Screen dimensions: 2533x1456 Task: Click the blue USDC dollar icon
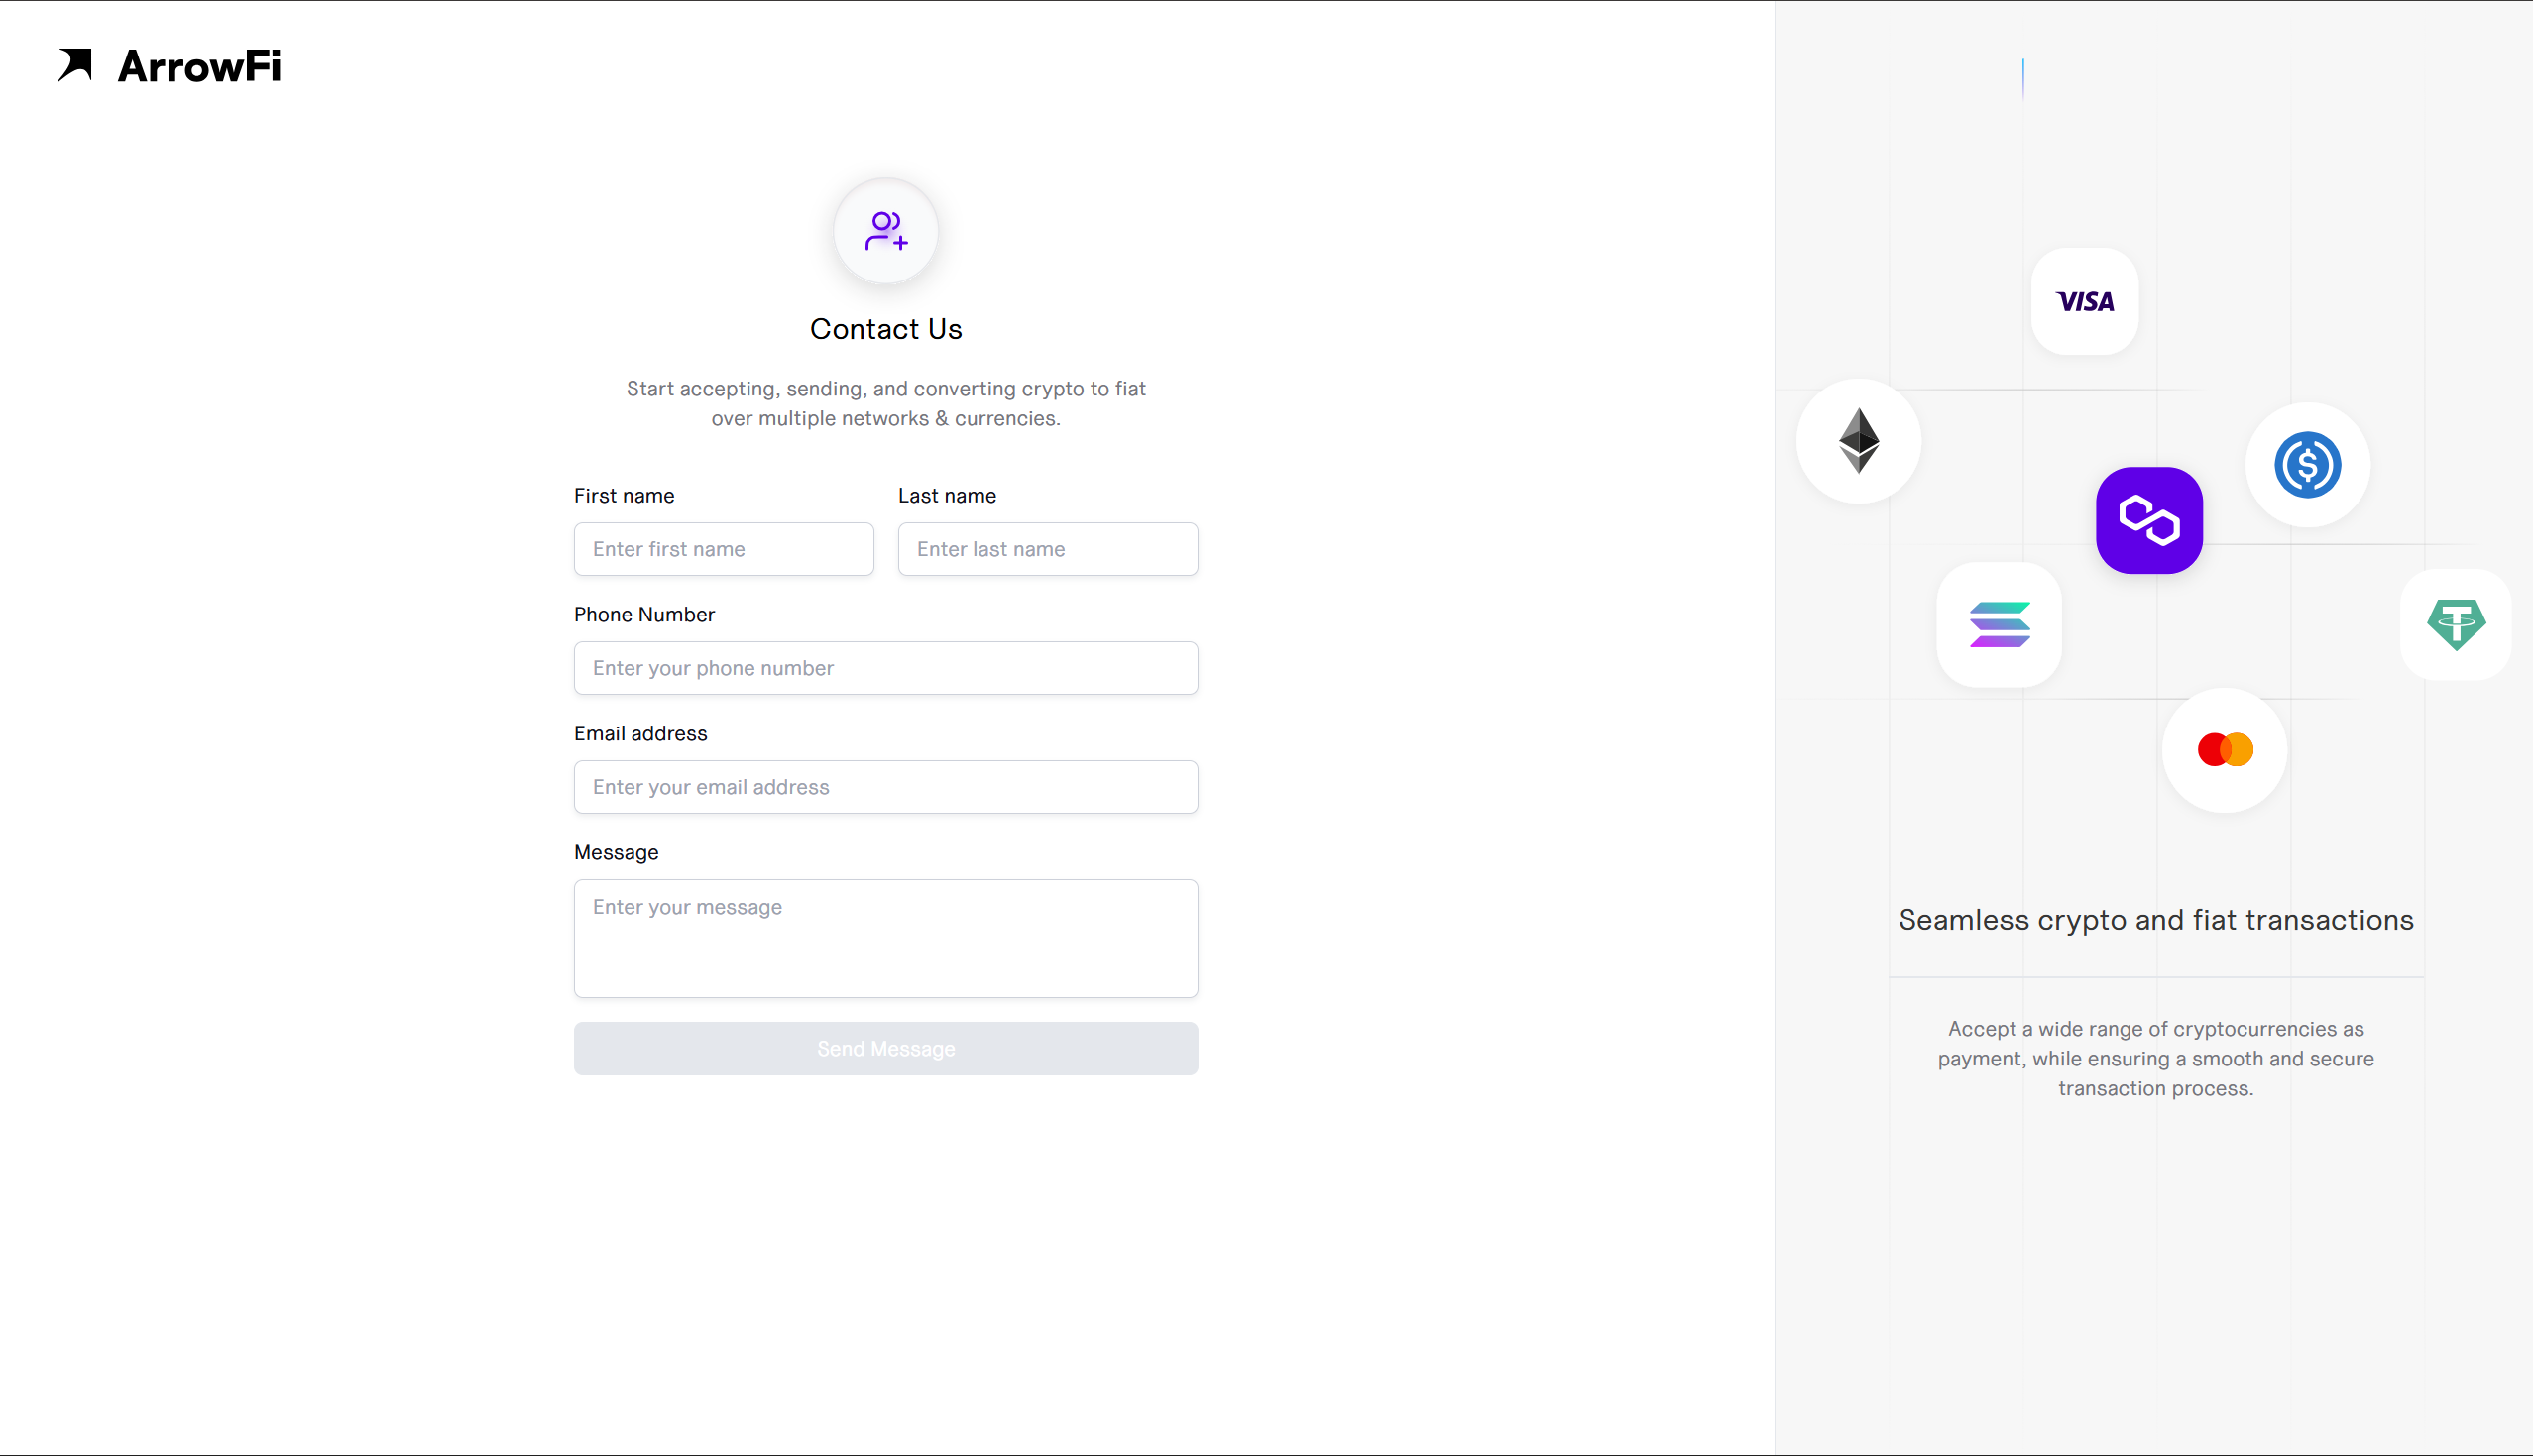point(2307,465)
